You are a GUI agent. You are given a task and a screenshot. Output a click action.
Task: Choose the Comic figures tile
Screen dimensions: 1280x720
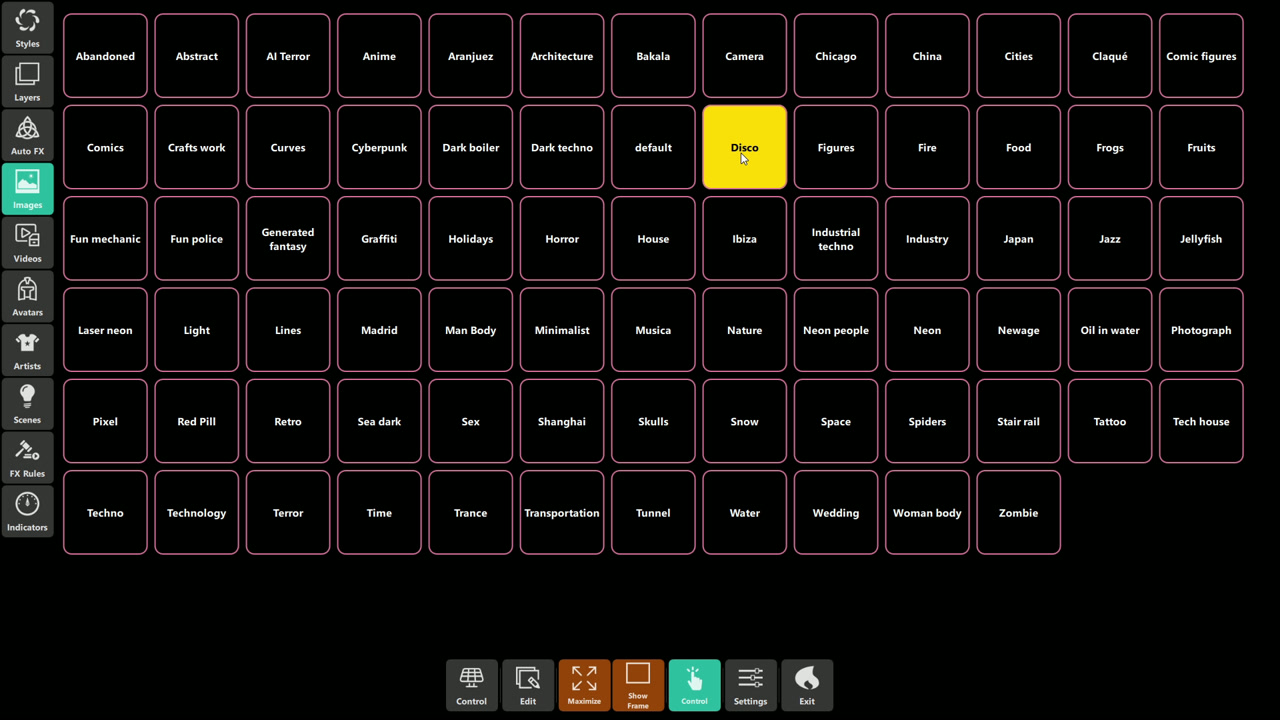pos(1201,56)
